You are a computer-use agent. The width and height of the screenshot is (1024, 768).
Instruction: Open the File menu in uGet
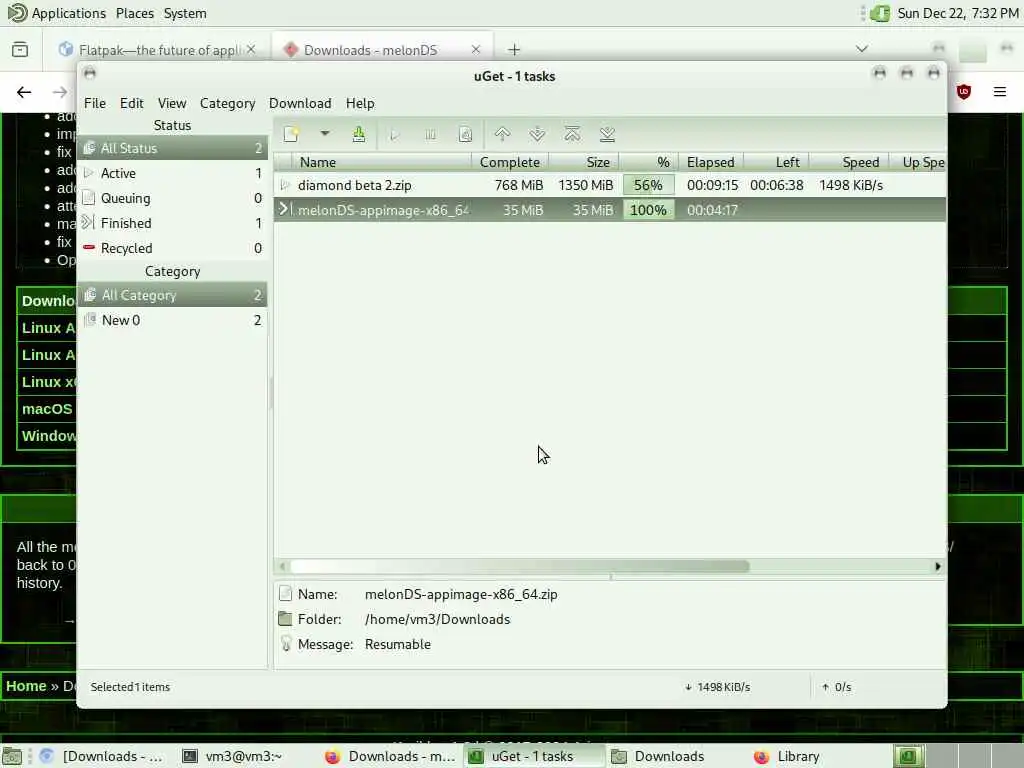95,103
